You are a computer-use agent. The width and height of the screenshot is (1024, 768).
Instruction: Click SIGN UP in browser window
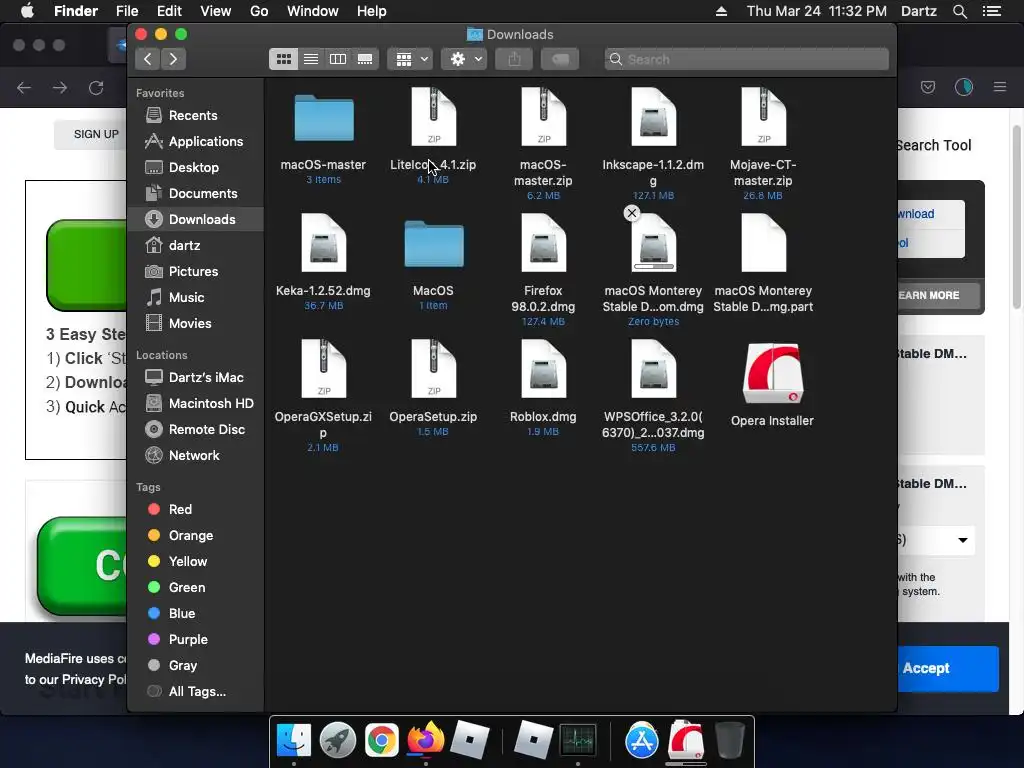(96, 135)
